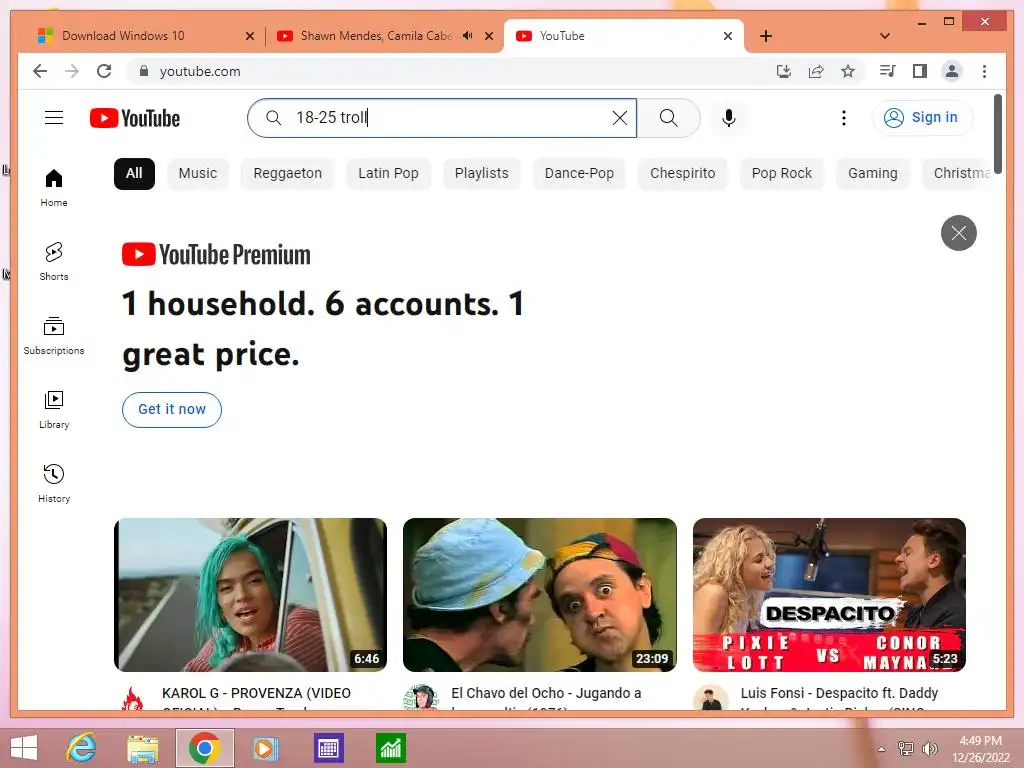
Task: Clear the search box with the X
Action: click(x=619, y=118)
